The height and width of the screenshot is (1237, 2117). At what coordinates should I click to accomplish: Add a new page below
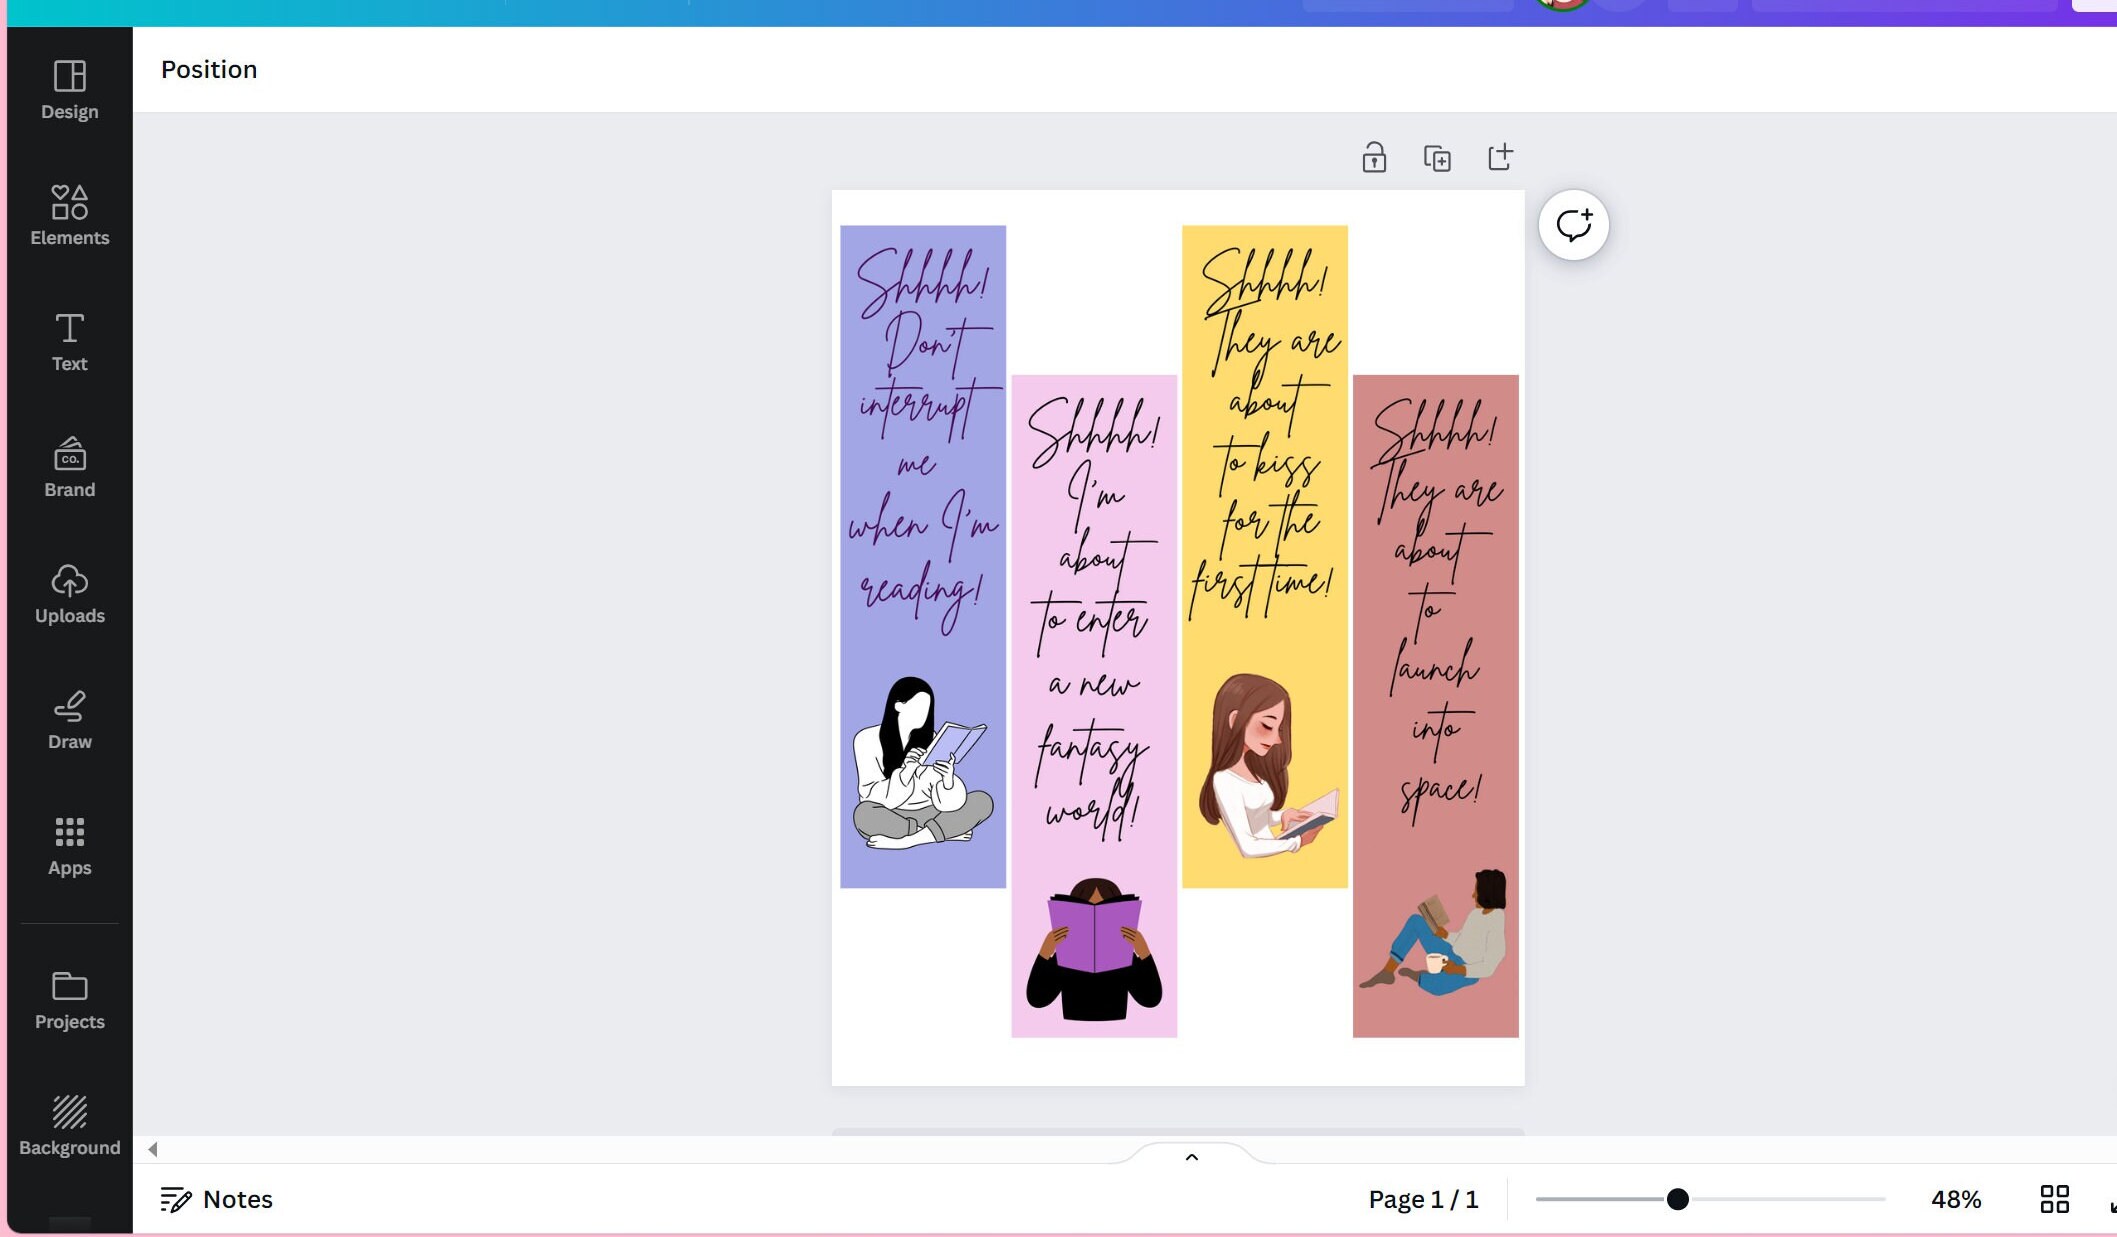1499,157
